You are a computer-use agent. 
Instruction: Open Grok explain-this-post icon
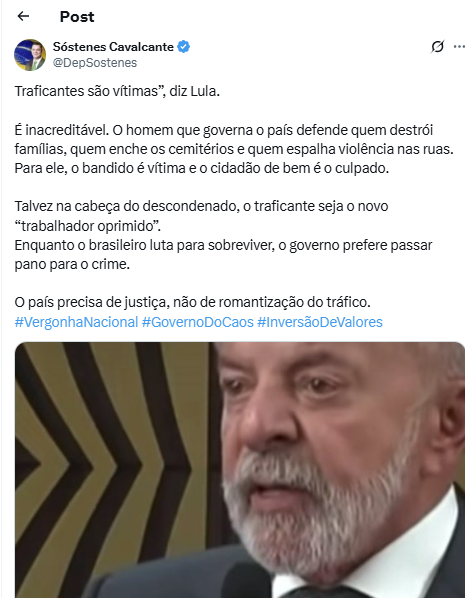(437, 47)
